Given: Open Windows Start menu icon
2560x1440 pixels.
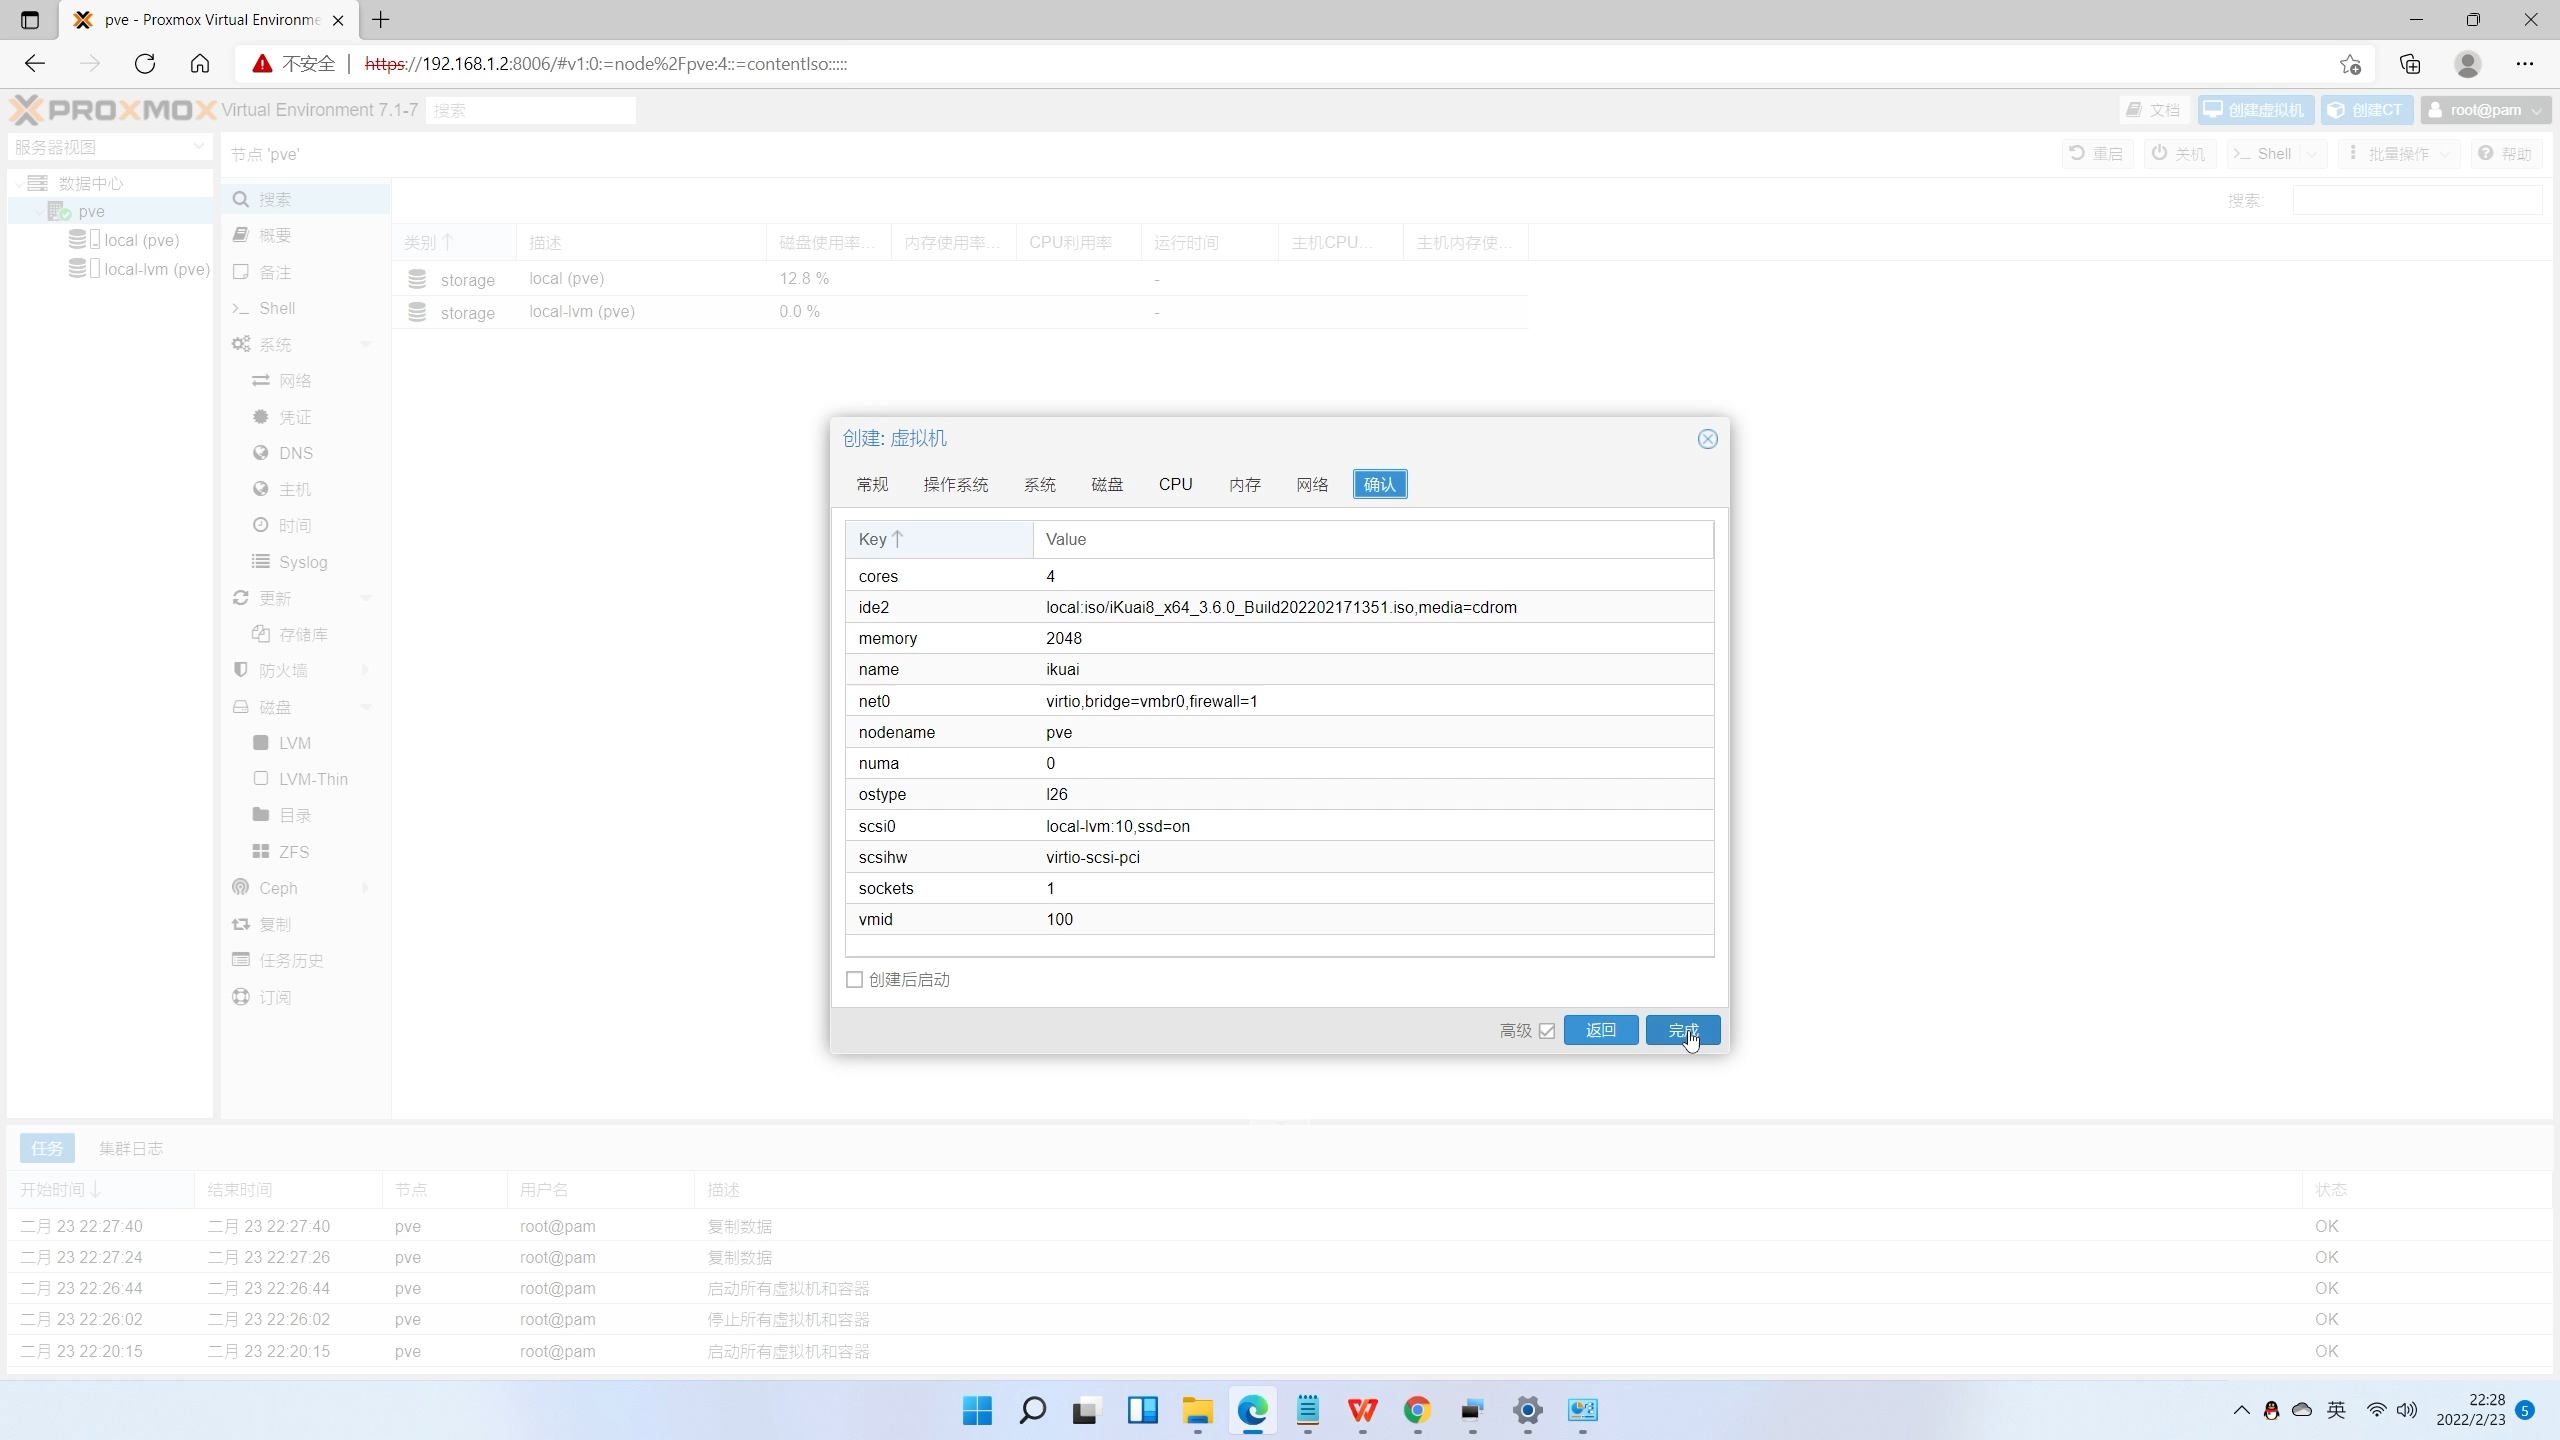Looking at the screenshot, I should click(977, 1410).
